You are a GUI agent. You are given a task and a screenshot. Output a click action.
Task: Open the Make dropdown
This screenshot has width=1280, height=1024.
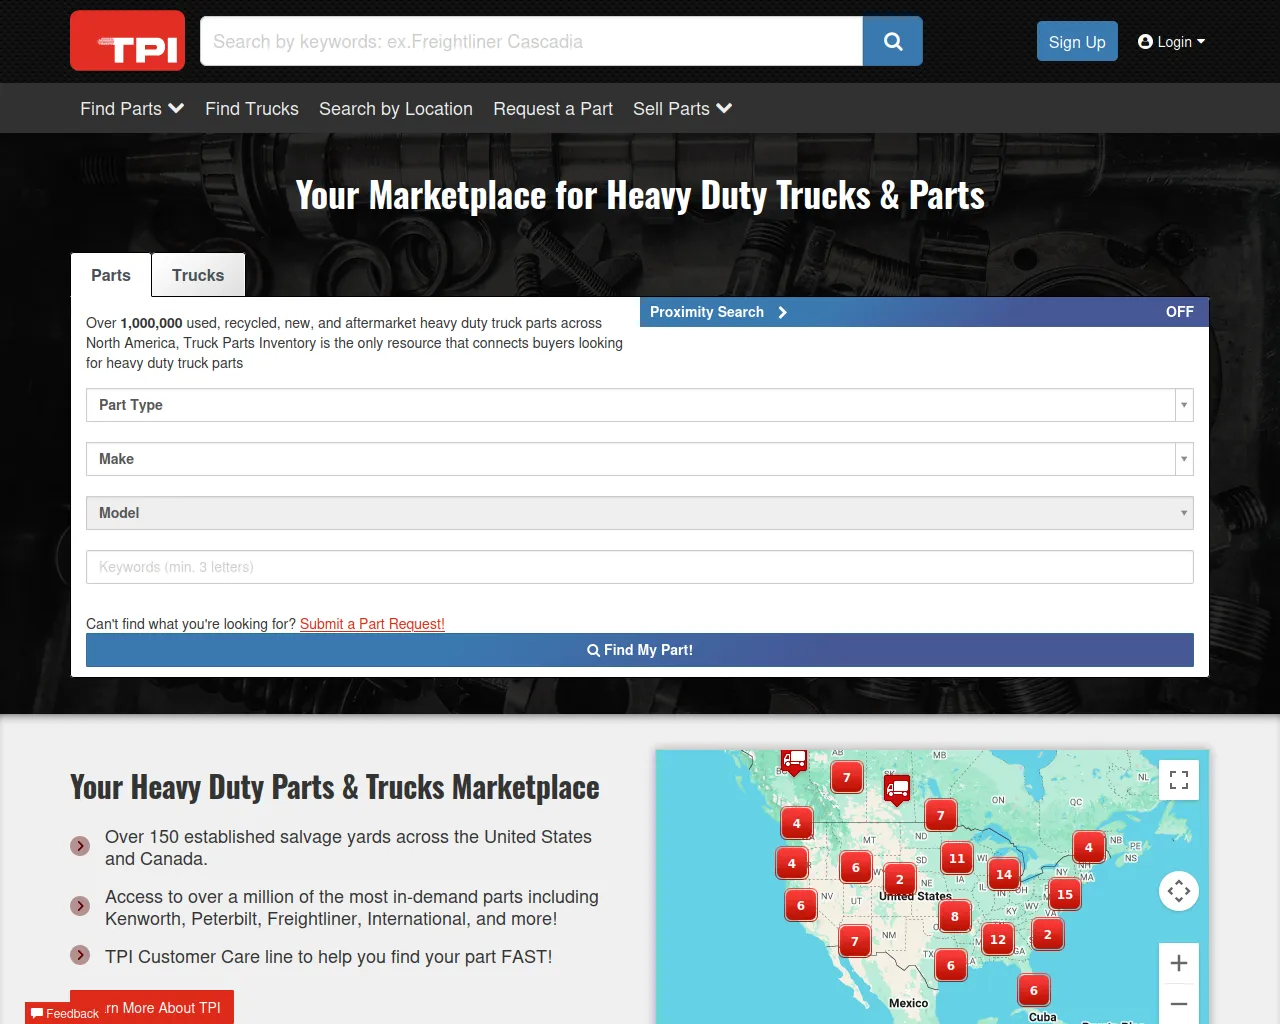(x=640, y=459)
